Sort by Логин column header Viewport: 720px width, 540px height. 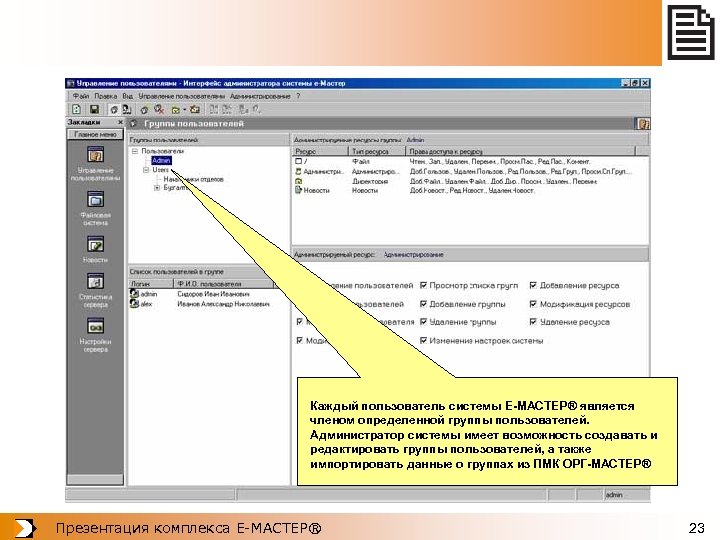(x=151, y=284)
